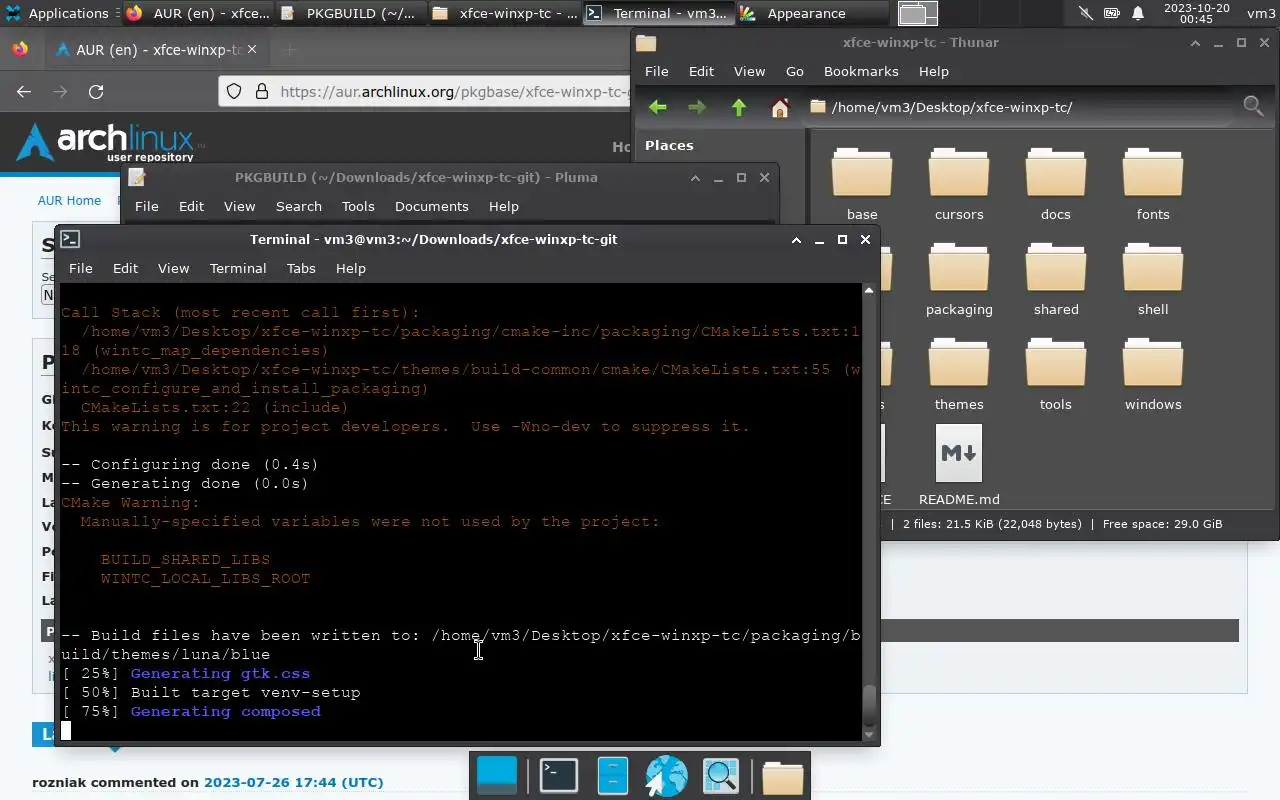
Task: Select the shared folder in Thunar
Action: coord(1056,280)
